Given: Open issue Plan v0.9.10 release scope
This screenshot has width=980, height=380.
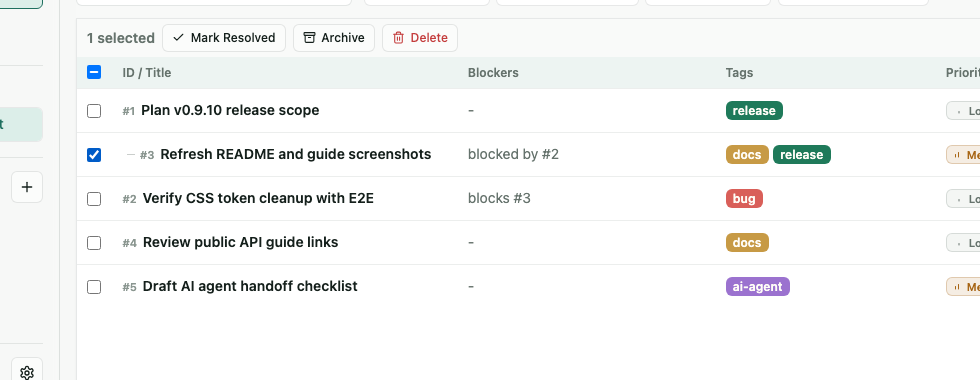Looking at the screenshot, I should pyautogui.click(x=230, y=110).
